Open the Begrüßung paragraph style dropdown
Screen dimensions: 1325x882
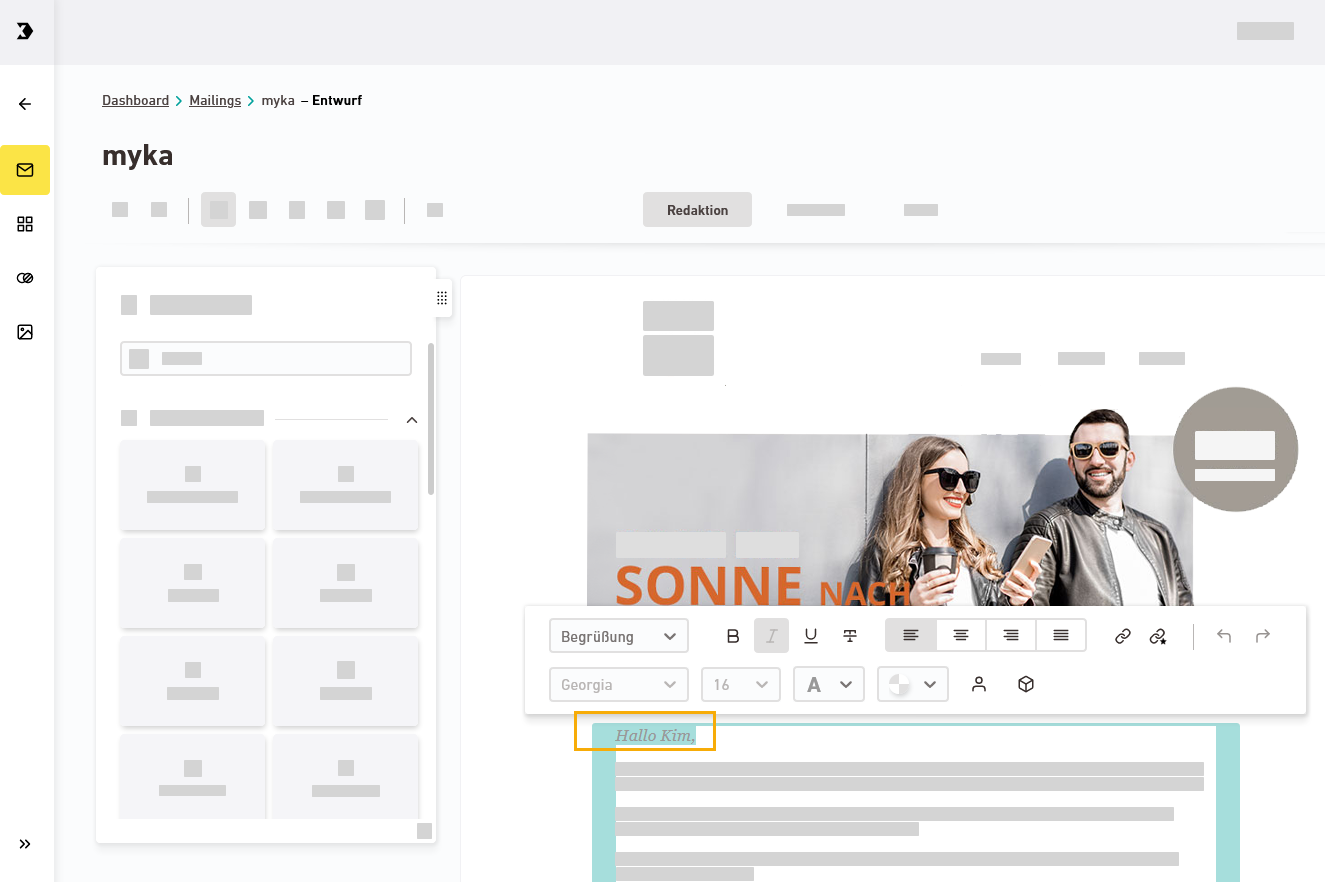pyautogui.click(x=618, y=636)
